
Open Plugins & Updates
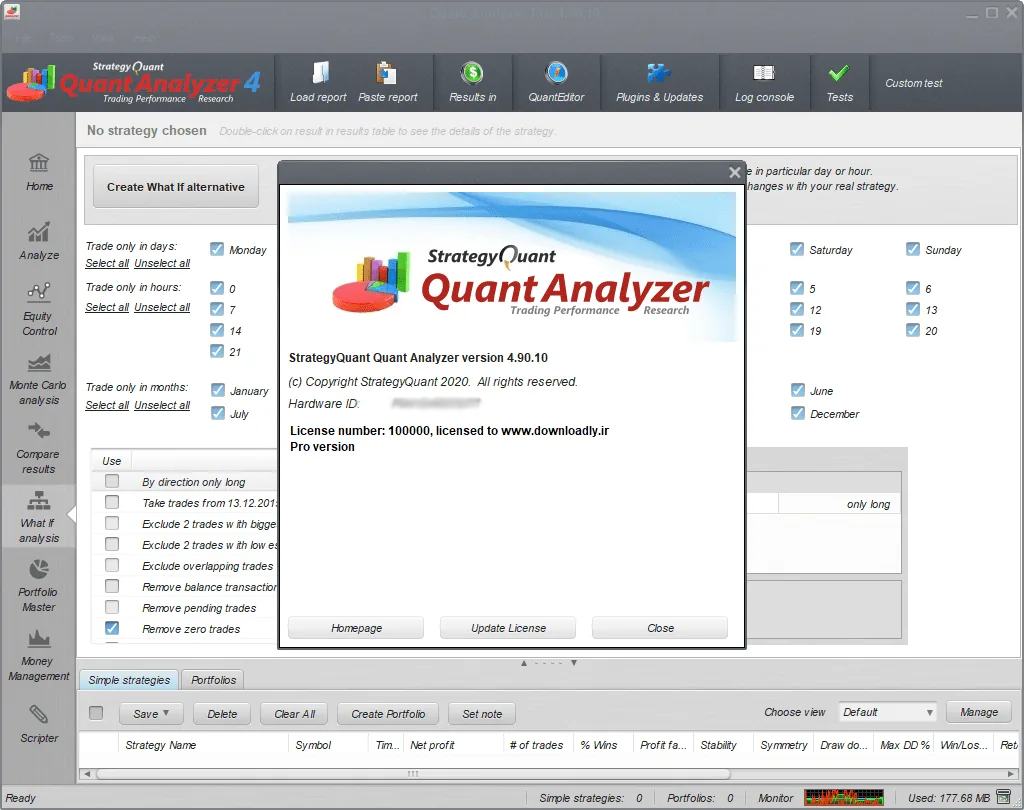(x=660, y=82)
